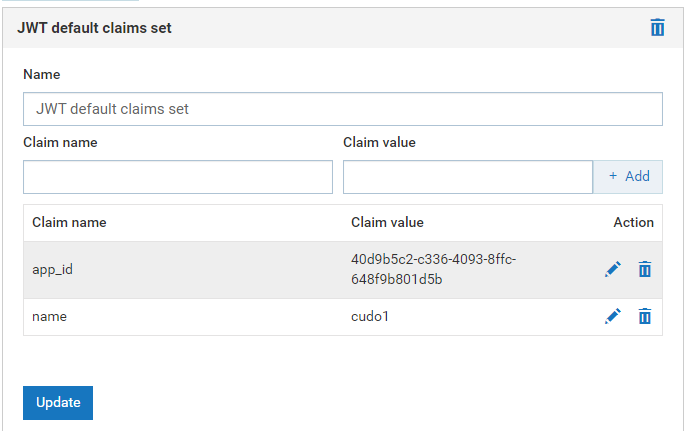The height and width of the screenshot is (431, 691).
Task: Click the Name label above the field
Action: pyautogui.click(x=41, y=74)
